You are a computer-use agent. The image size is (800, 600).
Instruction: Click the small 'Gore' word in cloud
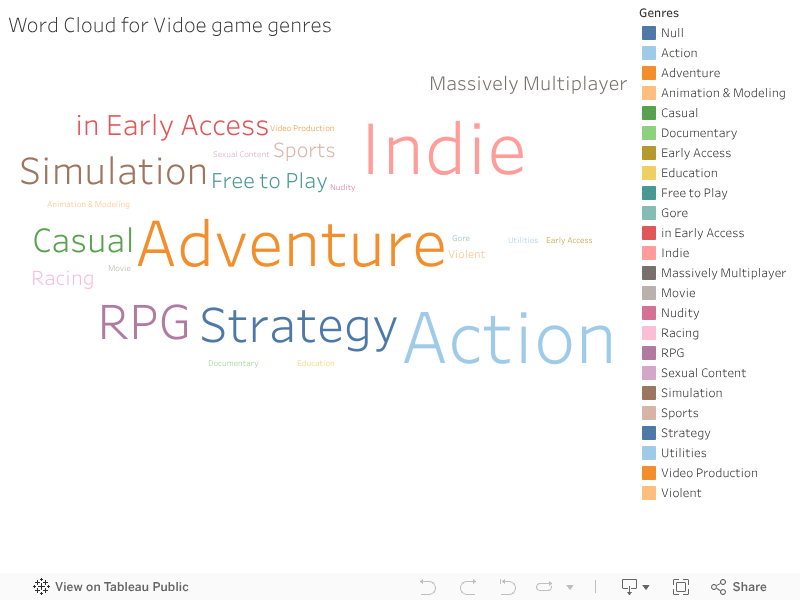[x=461, y=238]
